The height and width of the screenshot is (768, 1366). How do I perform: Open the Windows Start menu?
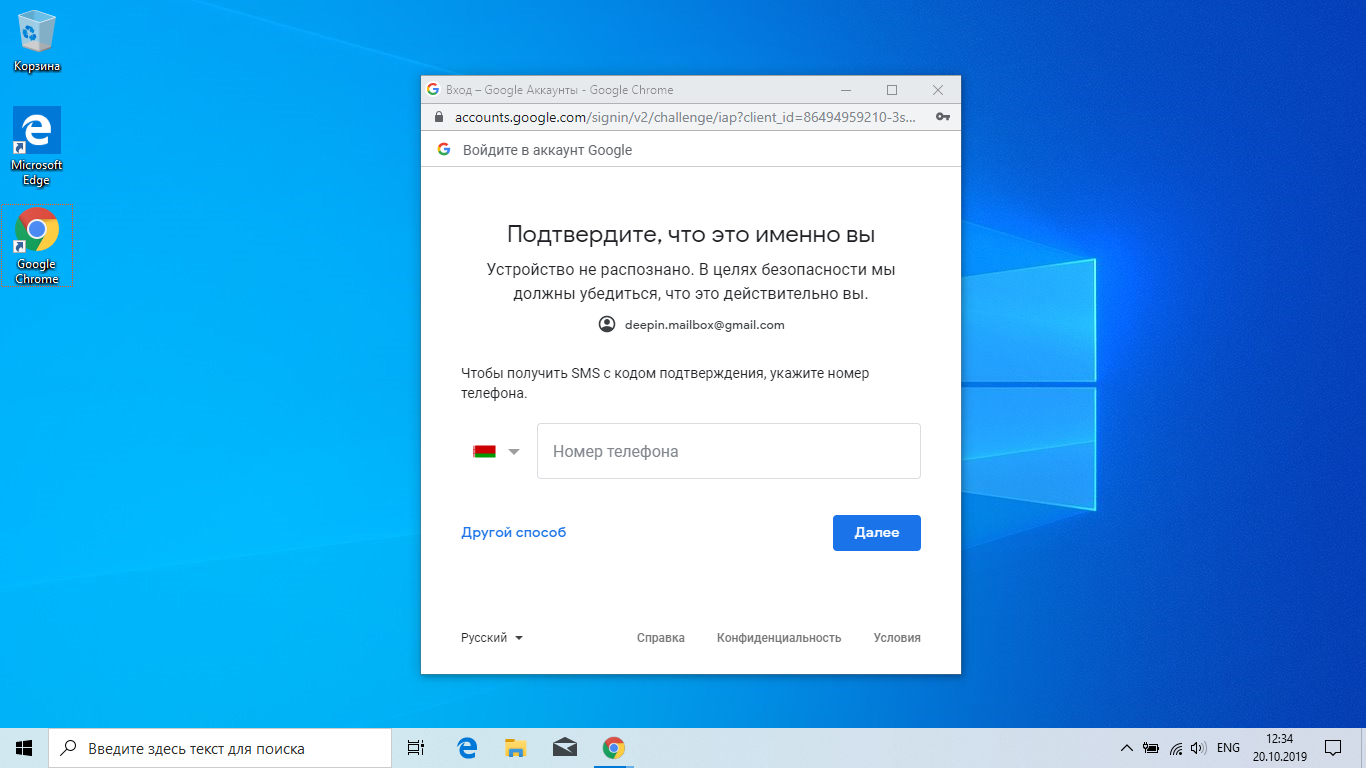click(x=24, y=748)
